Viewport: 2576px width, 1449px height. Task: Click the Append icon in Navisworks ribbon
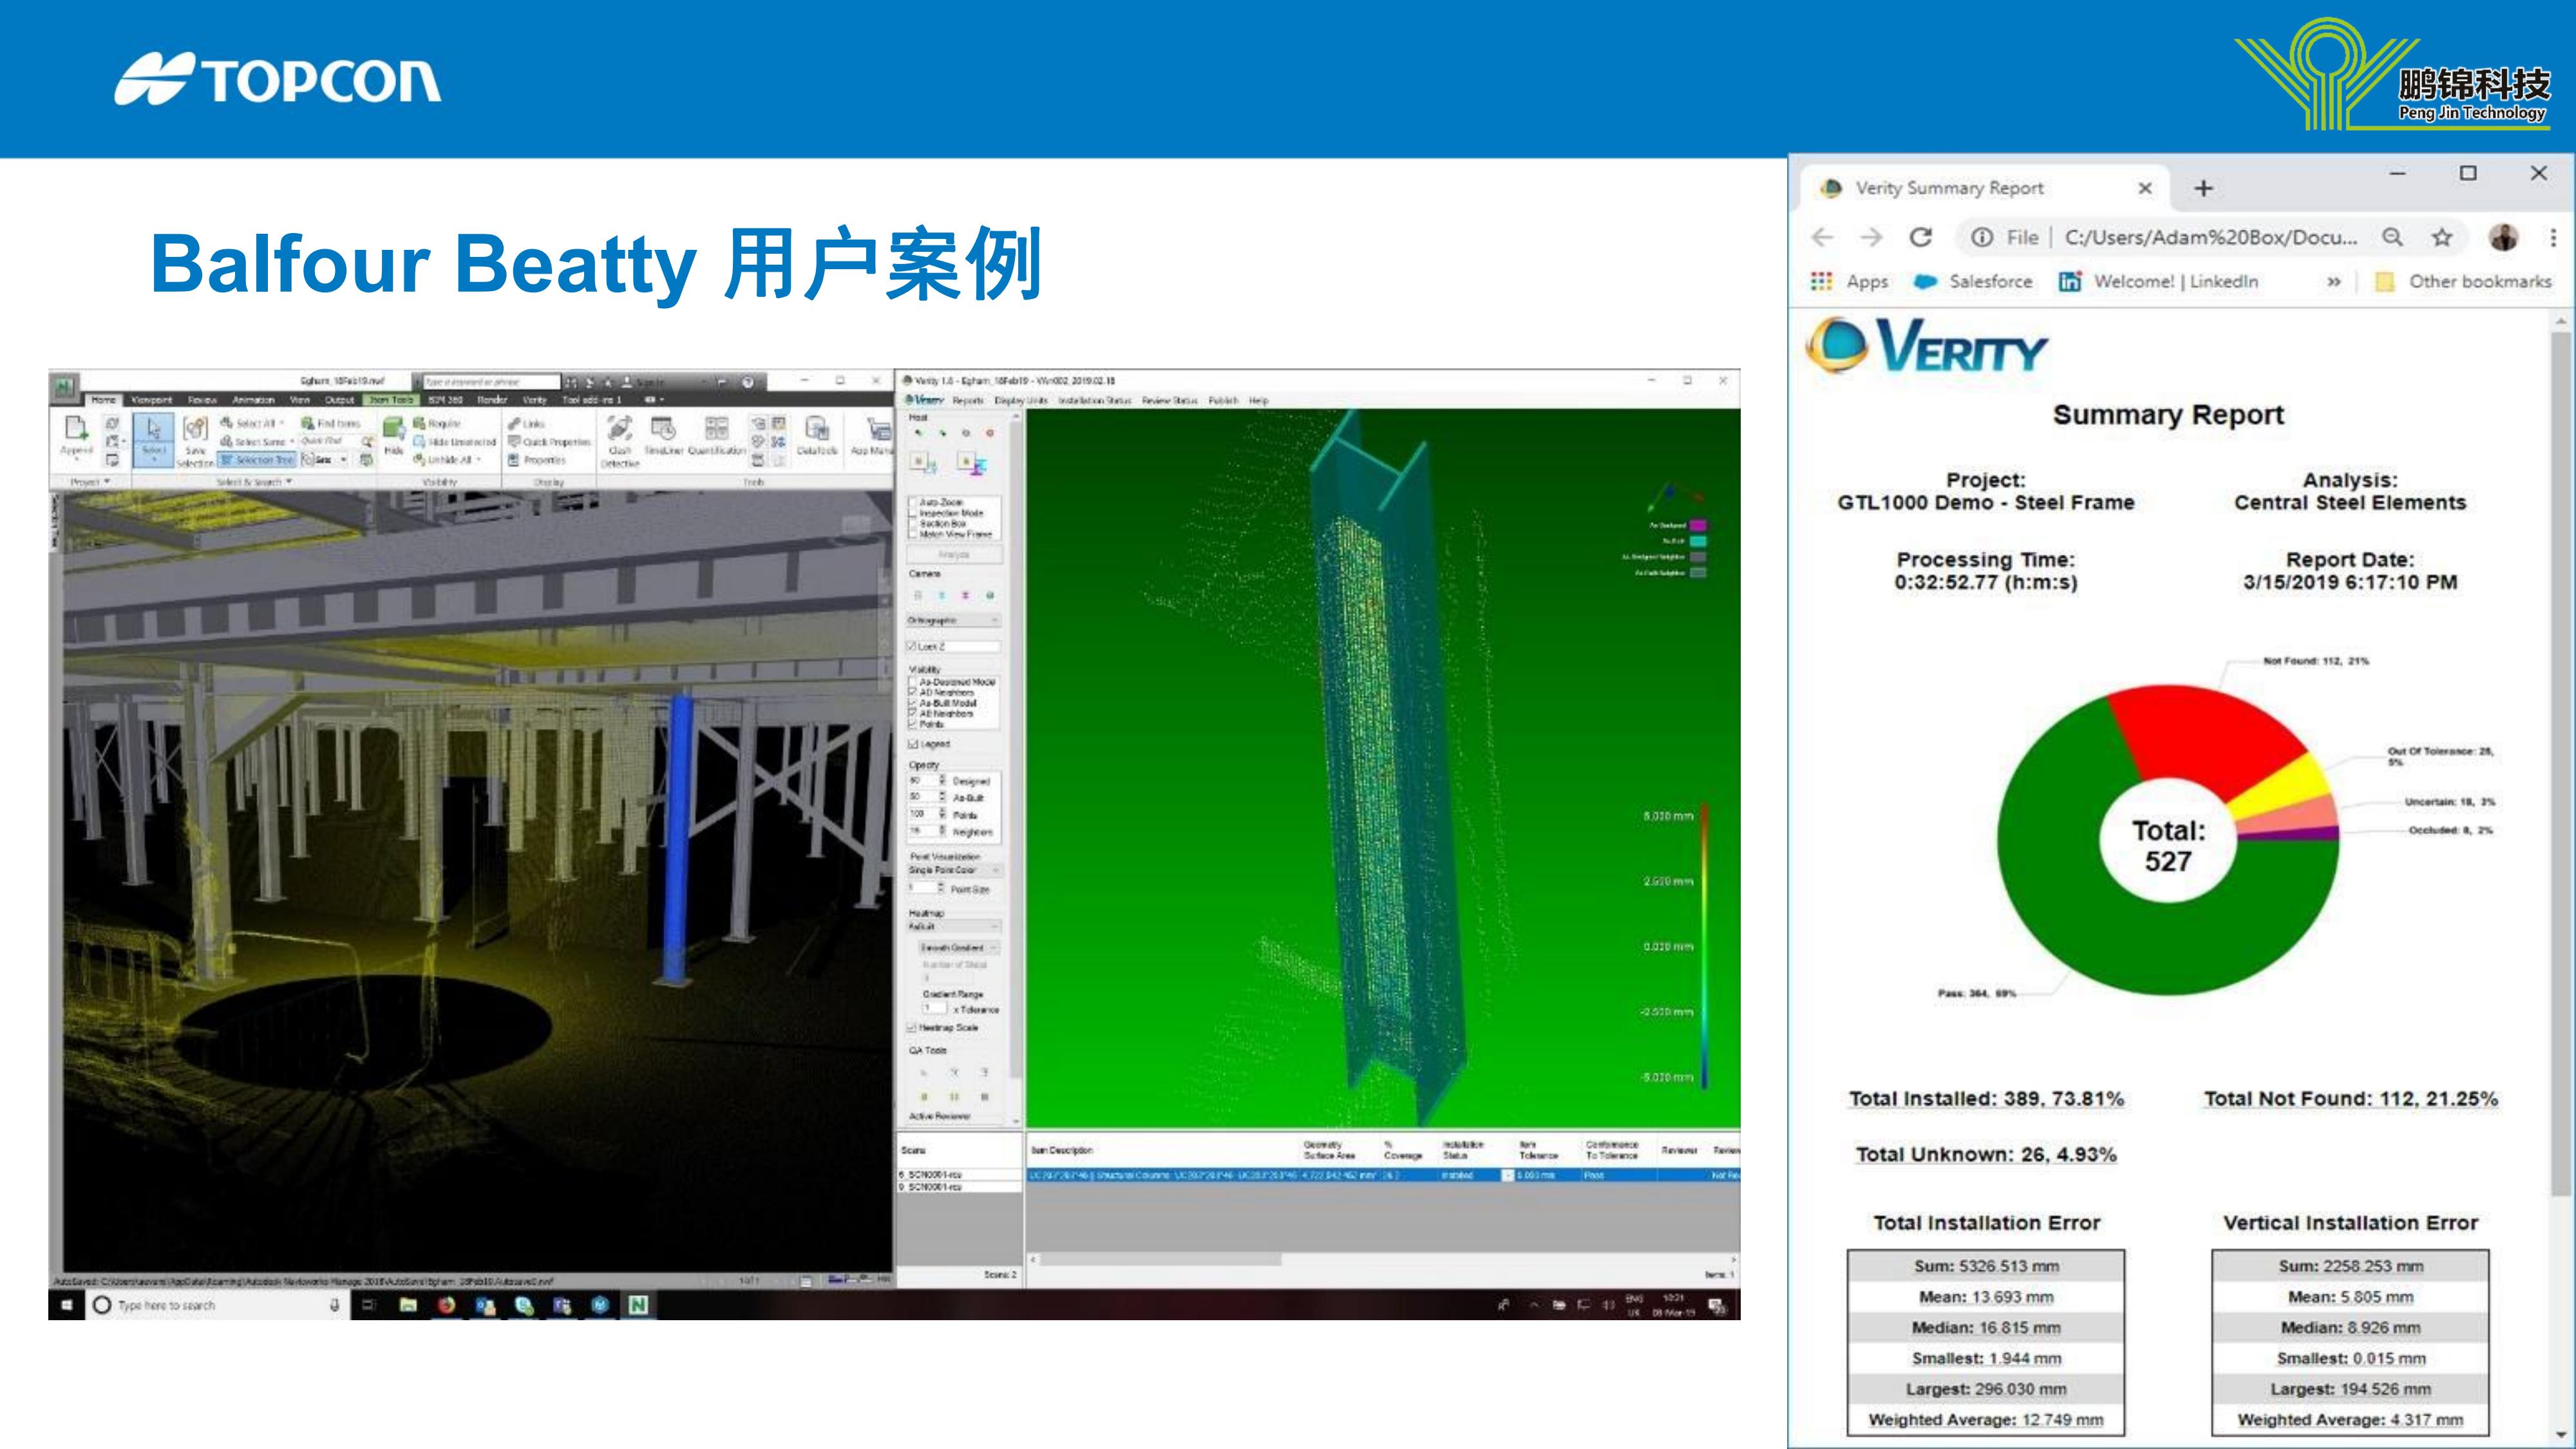tap(76, 436)
